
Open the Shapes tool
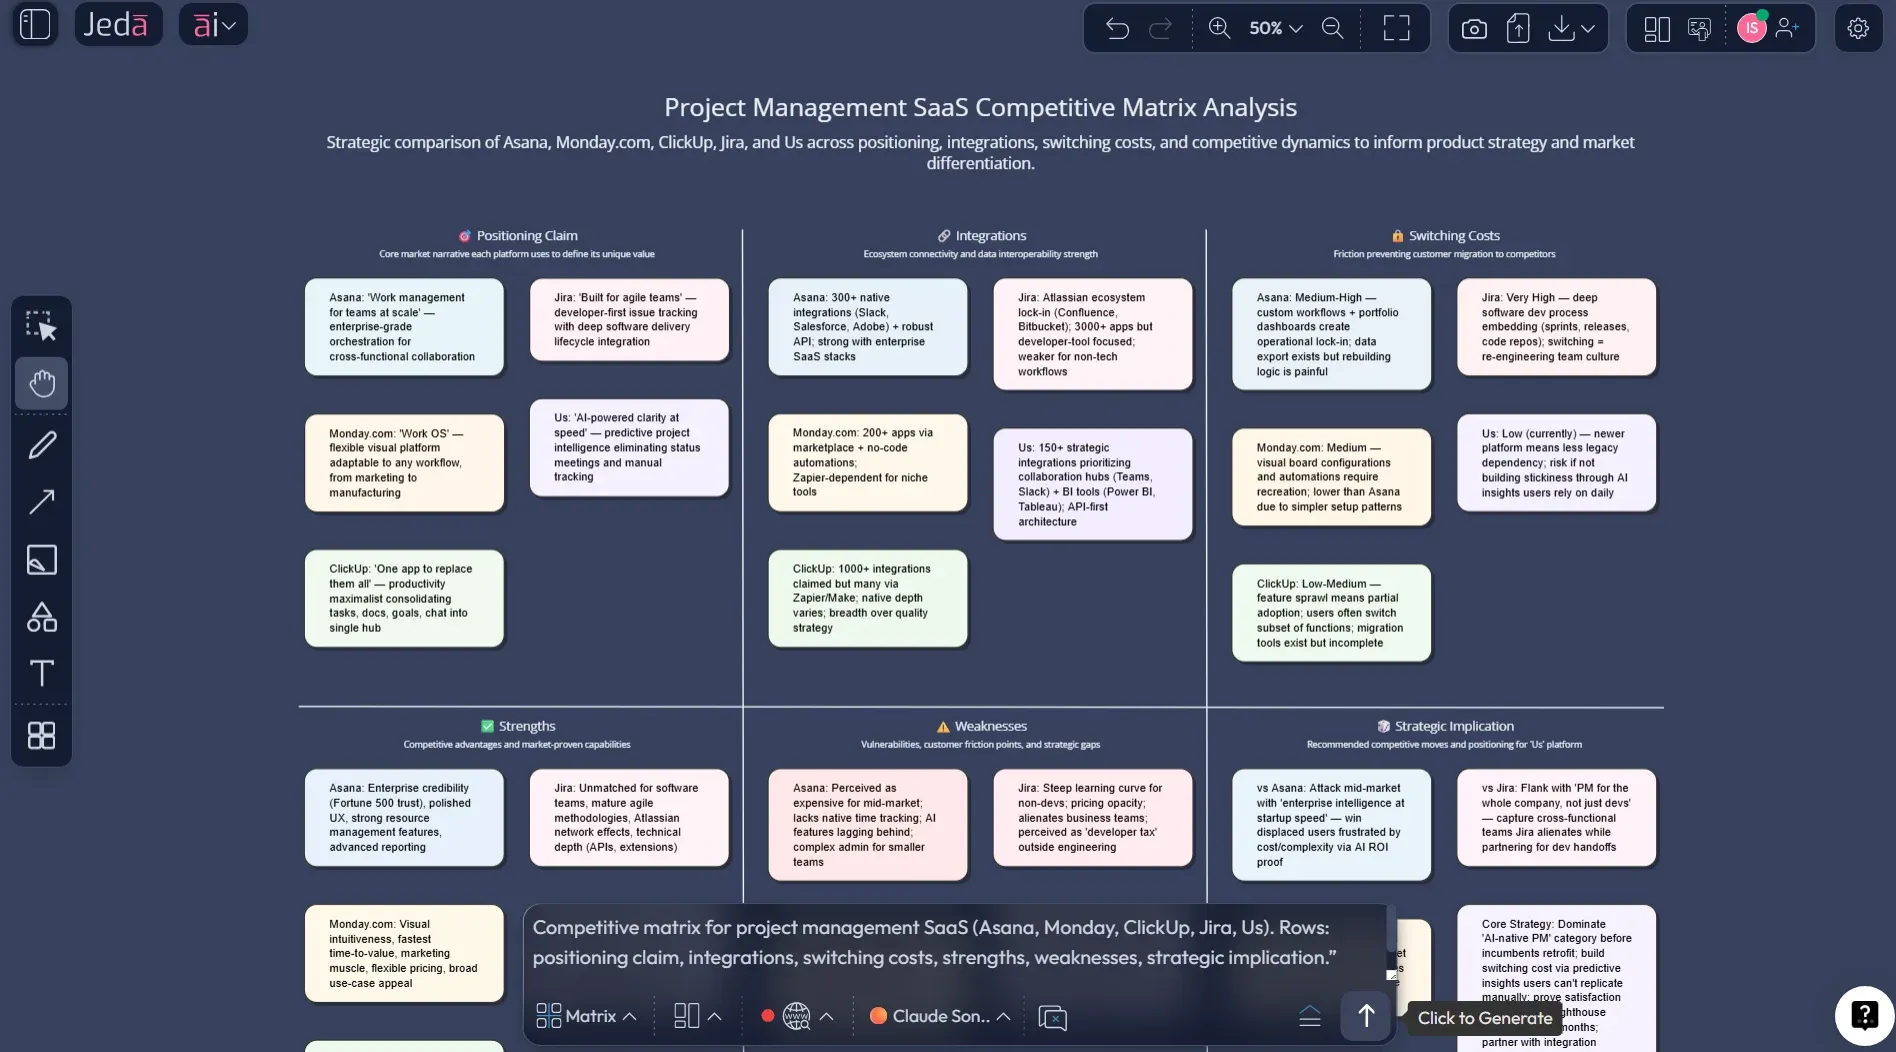(x=41, y=617)
